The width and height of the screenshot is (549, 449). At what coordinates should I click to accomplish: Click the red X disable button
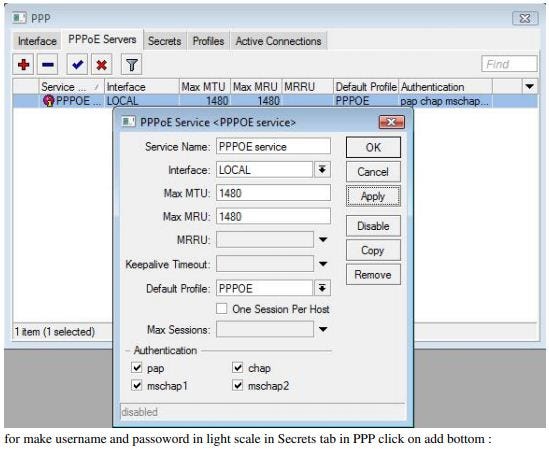[x=102, y=64]
